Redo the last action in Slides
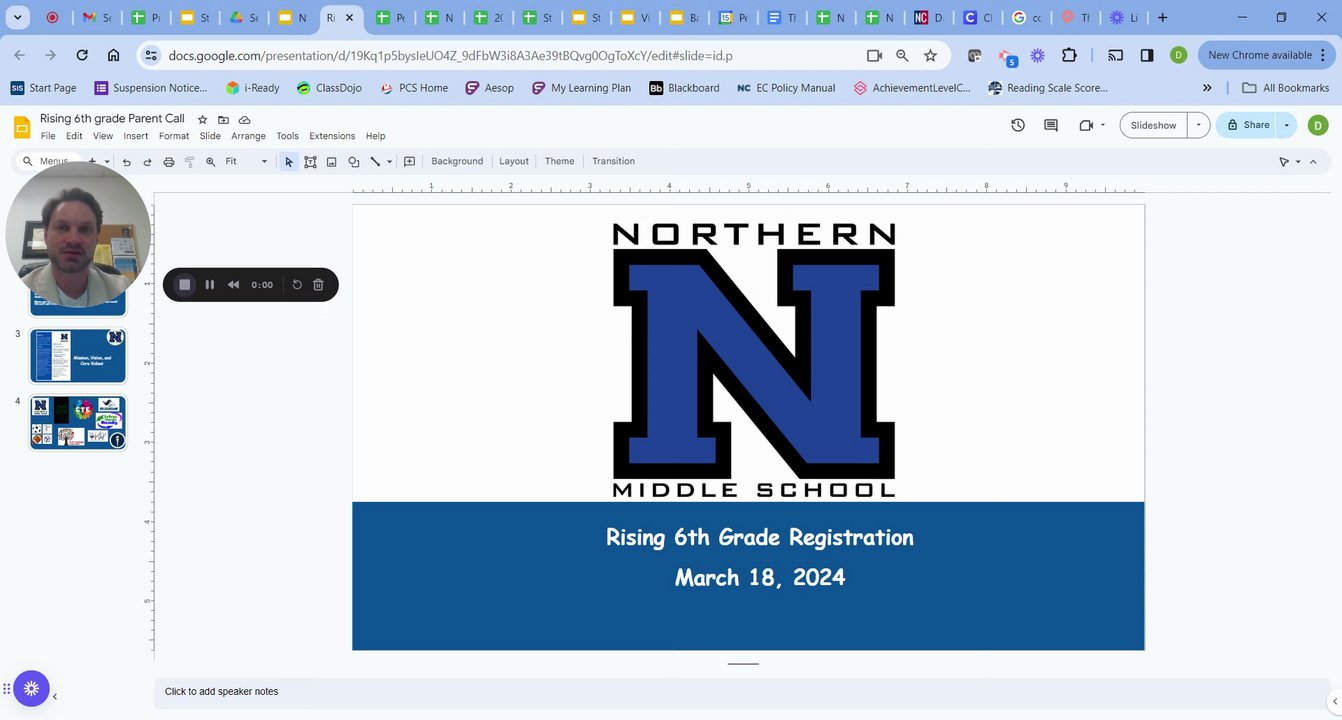Viewport: 1342px width, 720px height. pos(147,161)
